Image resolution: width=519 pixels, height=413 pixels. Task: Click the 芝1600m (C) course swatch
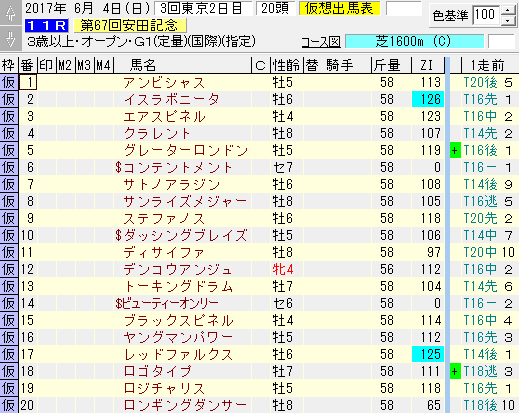[x=414, y=42]
